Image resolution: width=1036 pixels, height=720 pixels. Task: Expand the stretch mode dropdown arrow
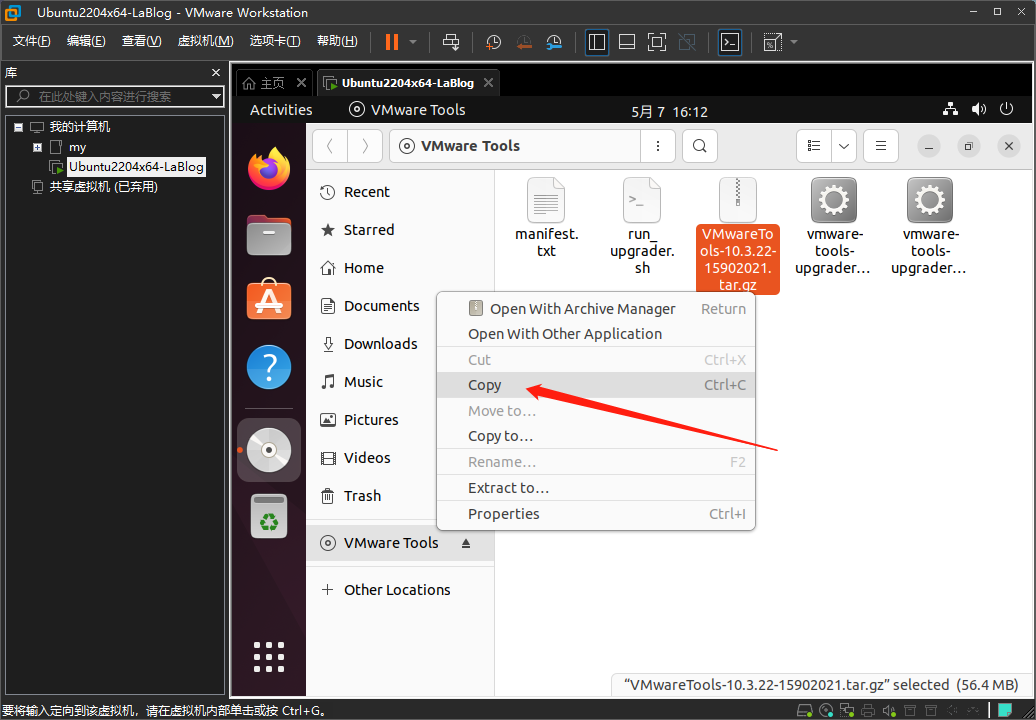click(794, 42)
